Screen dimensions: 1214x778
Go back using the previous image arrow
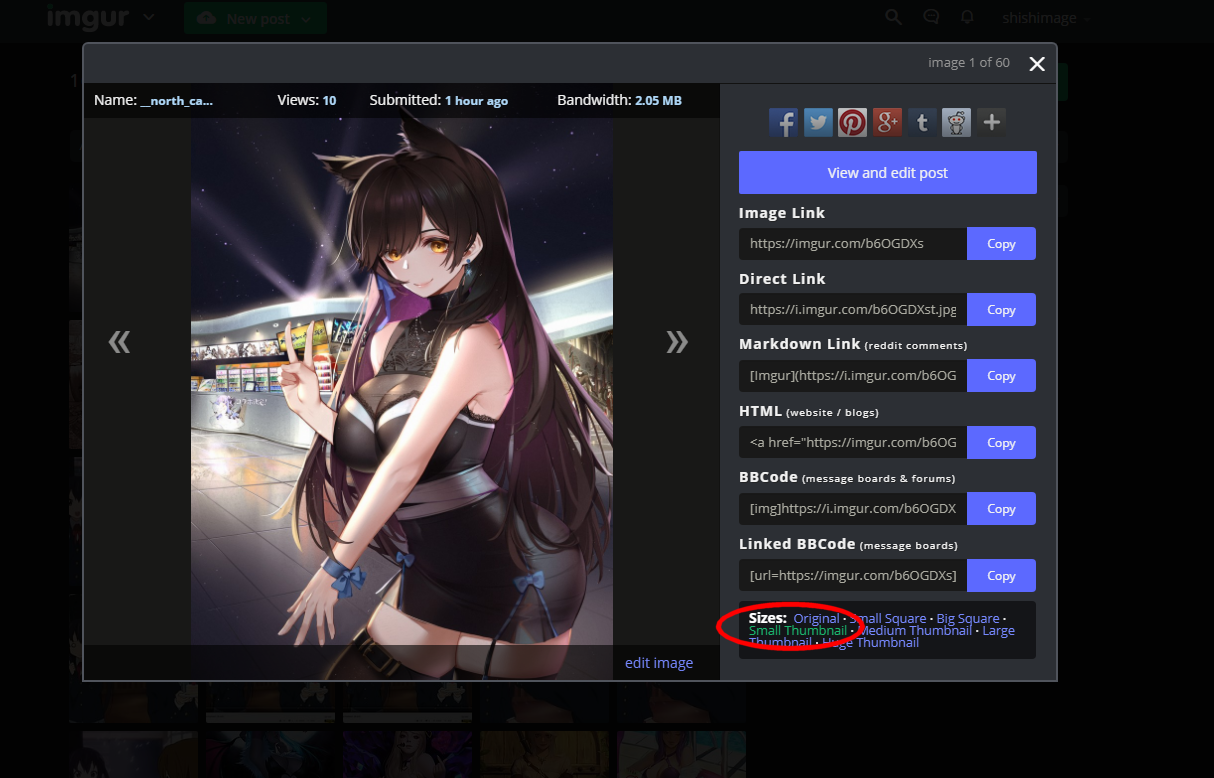pos(119,342)
